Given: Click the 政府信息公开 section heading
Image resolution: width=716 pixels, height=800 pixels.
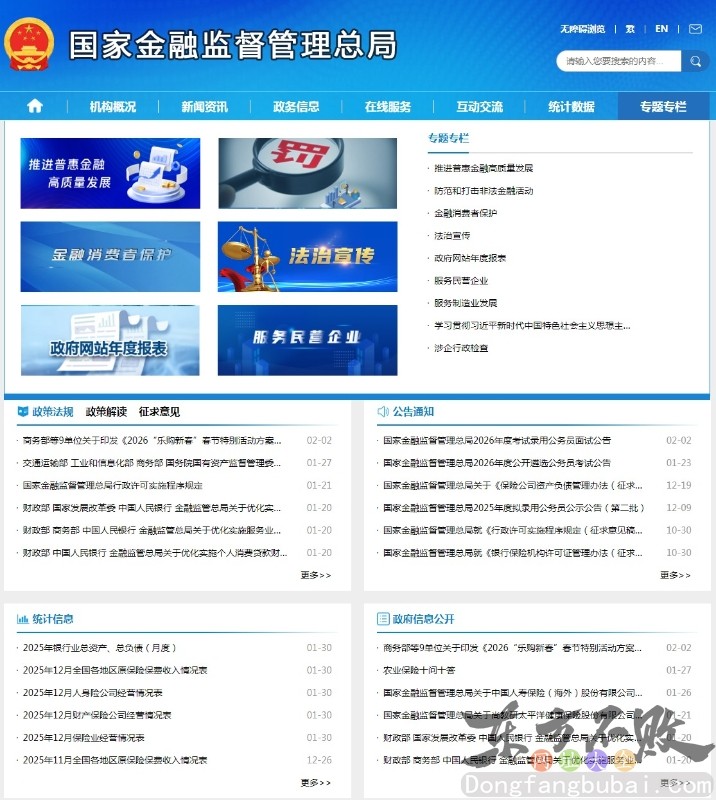Looking at the screenshot, I should tap(424, 619).
